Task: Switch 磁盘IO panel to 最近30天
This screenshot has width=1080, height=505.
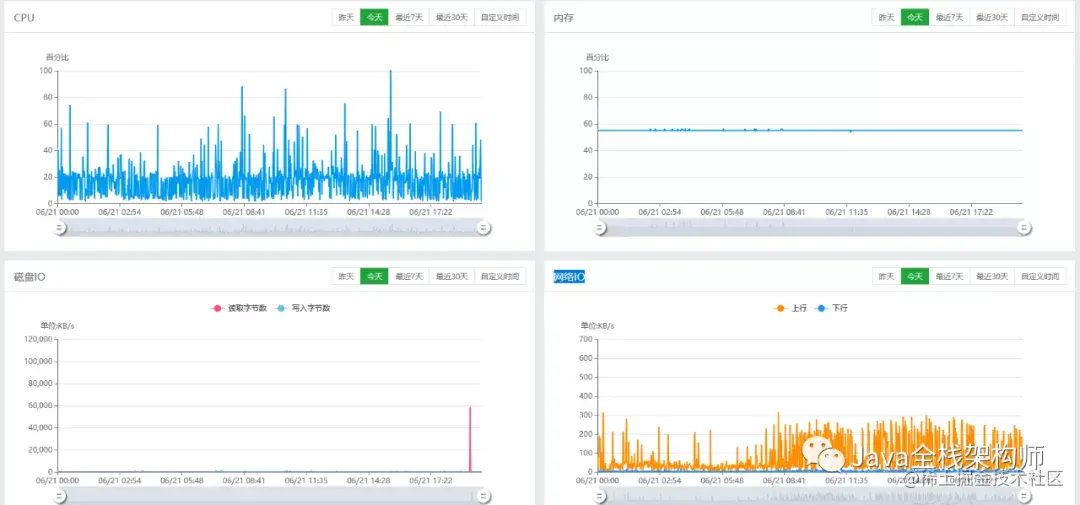Action: click(452, 276)
